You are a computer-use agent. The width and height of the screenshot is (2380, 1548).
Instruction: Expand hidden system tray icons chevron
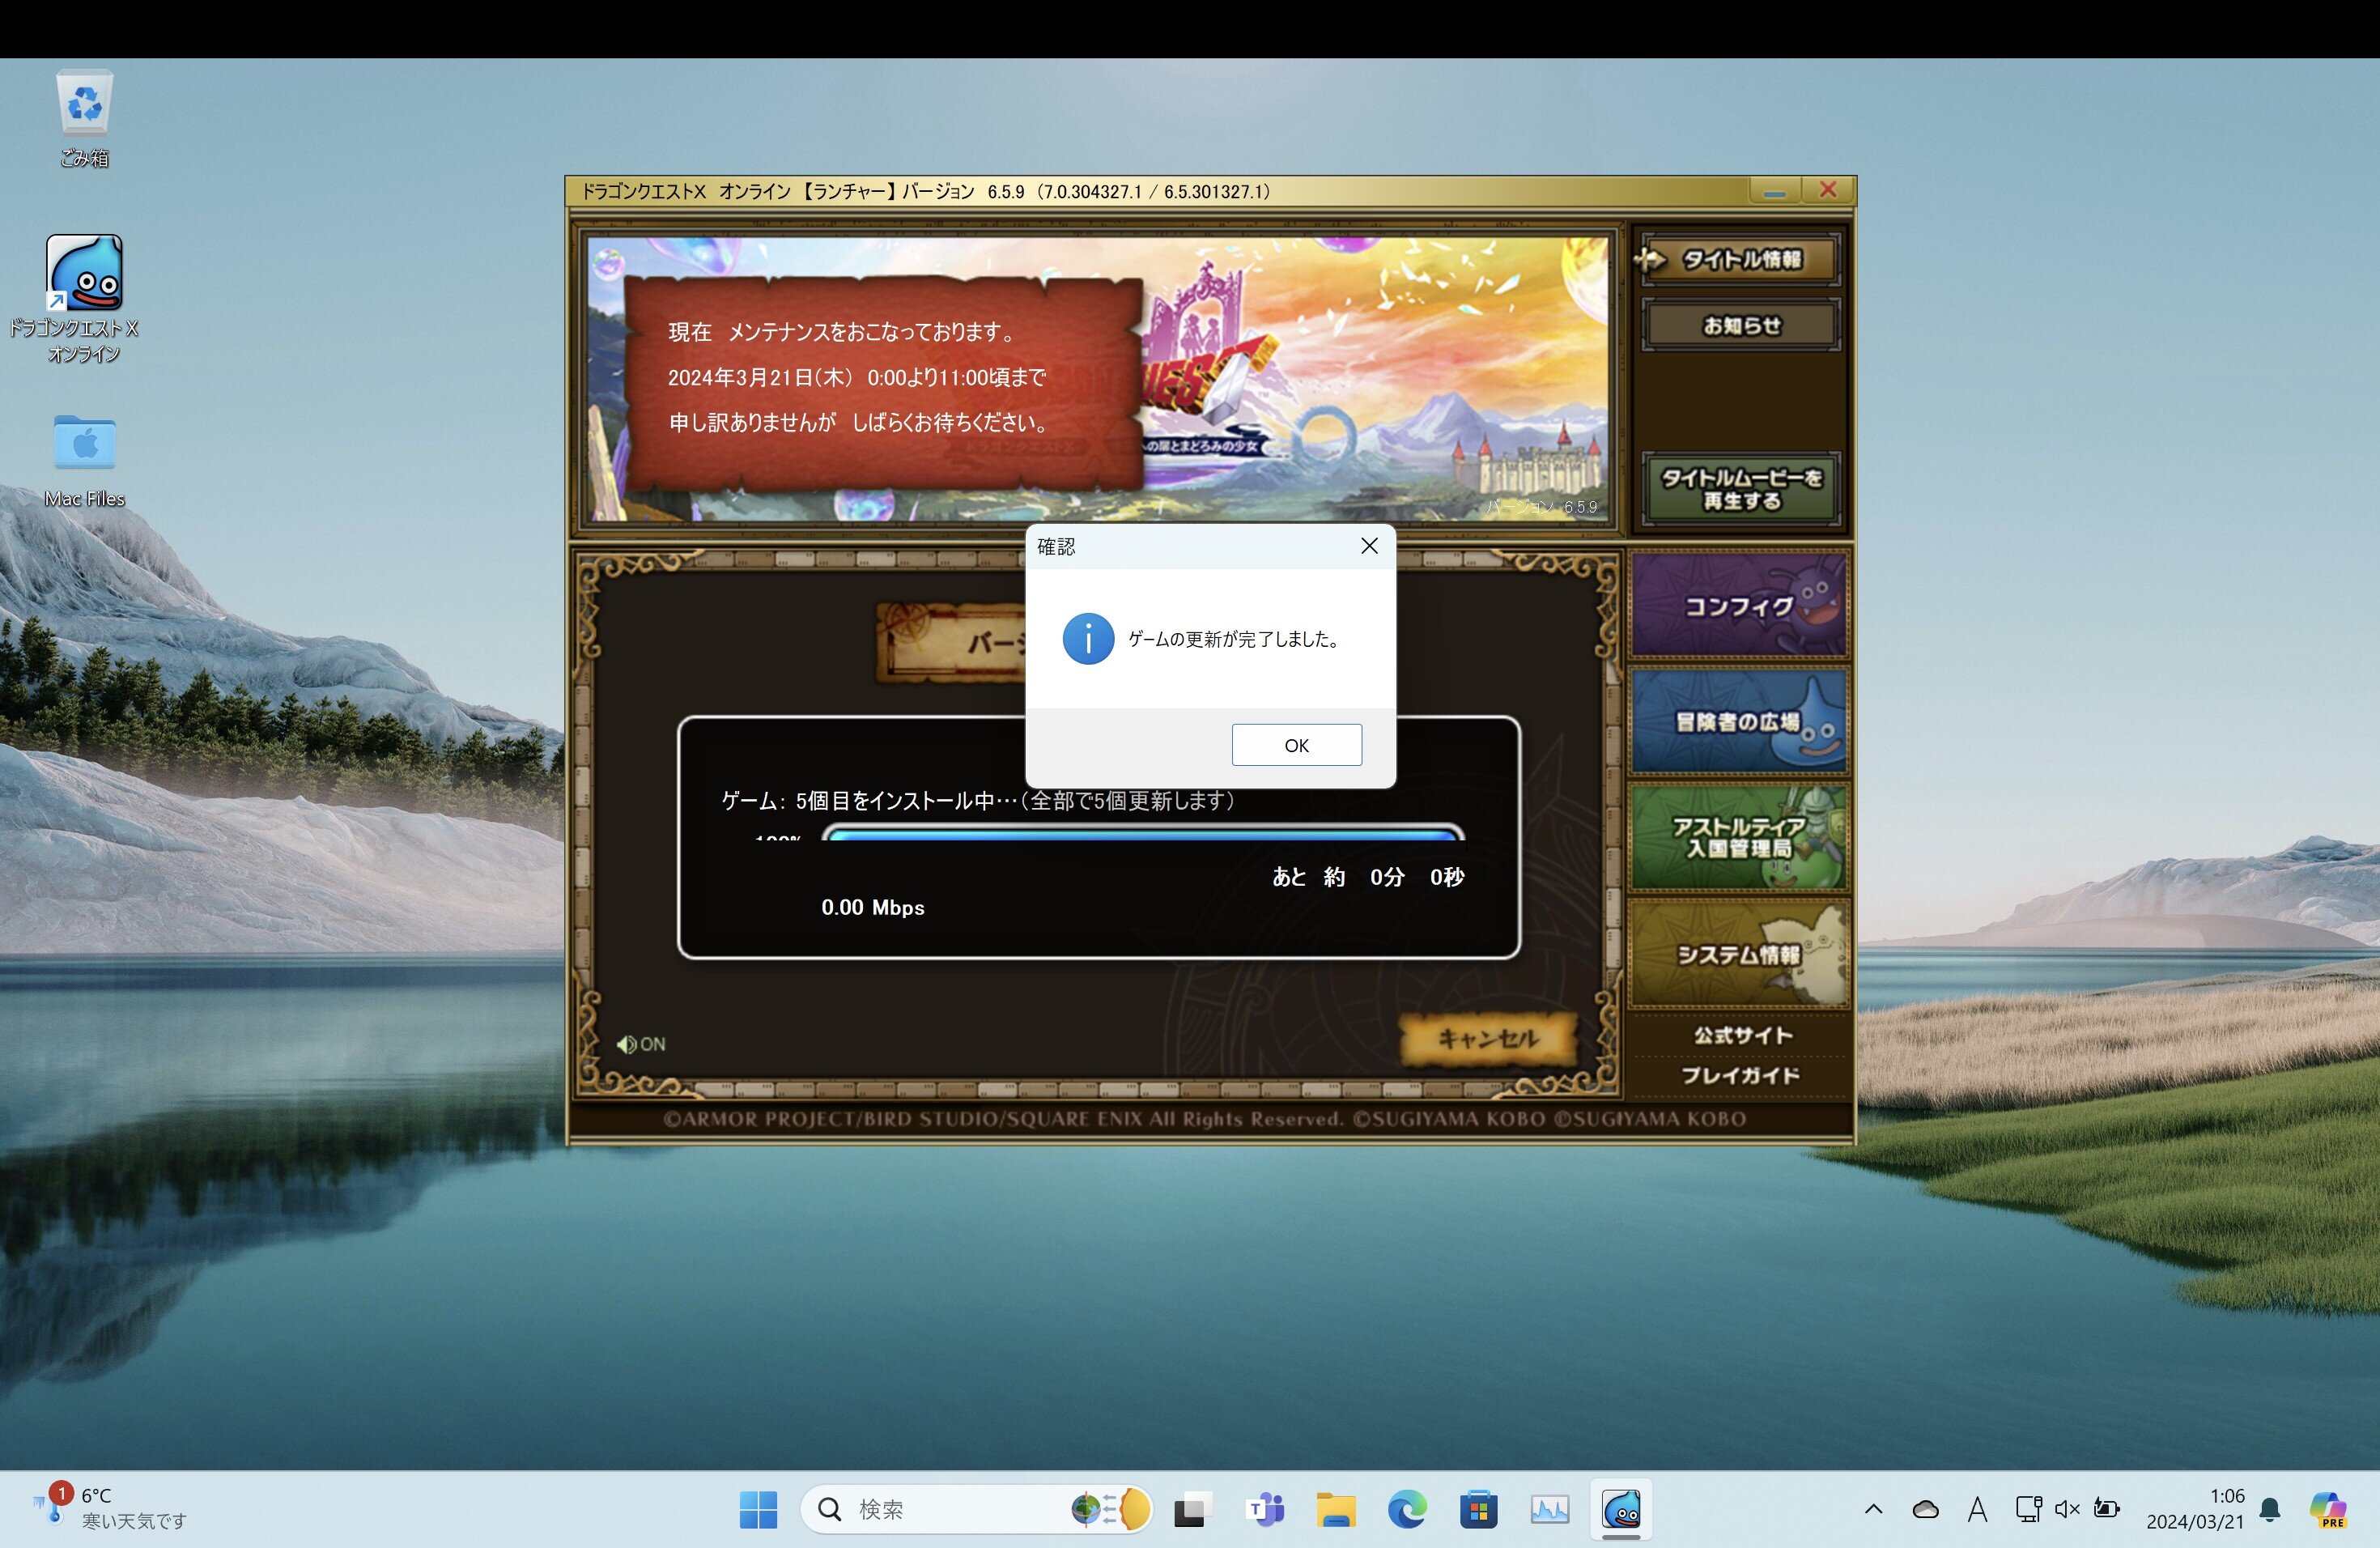tap(1874, 1509)
